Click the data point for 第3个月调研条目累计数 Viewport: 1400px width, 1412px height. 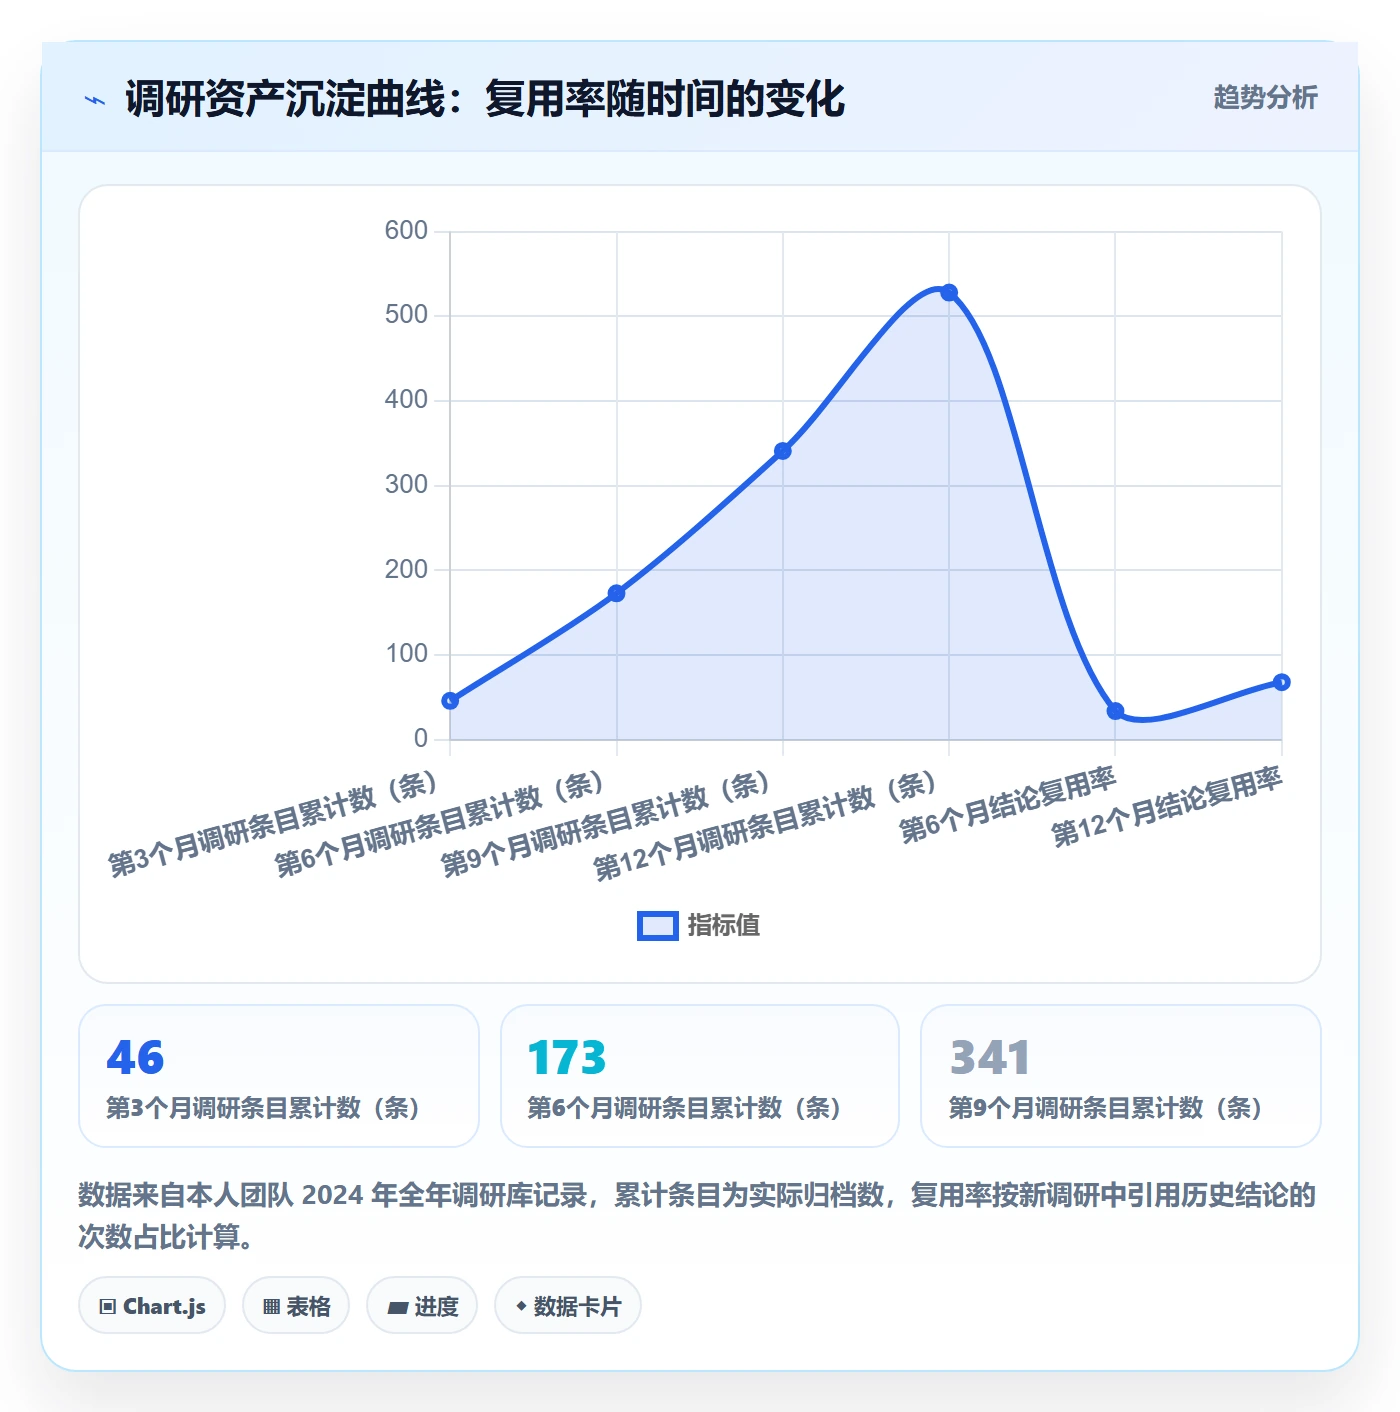(x=450, y=701)
